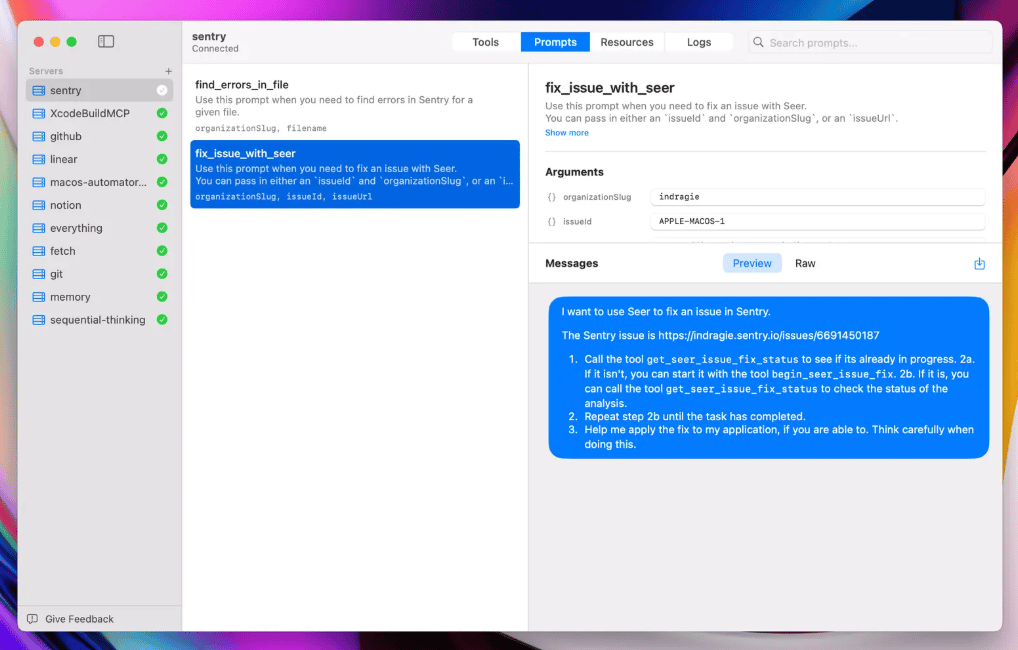
Task: Click the Arguments heading
Action: point(575,172)
